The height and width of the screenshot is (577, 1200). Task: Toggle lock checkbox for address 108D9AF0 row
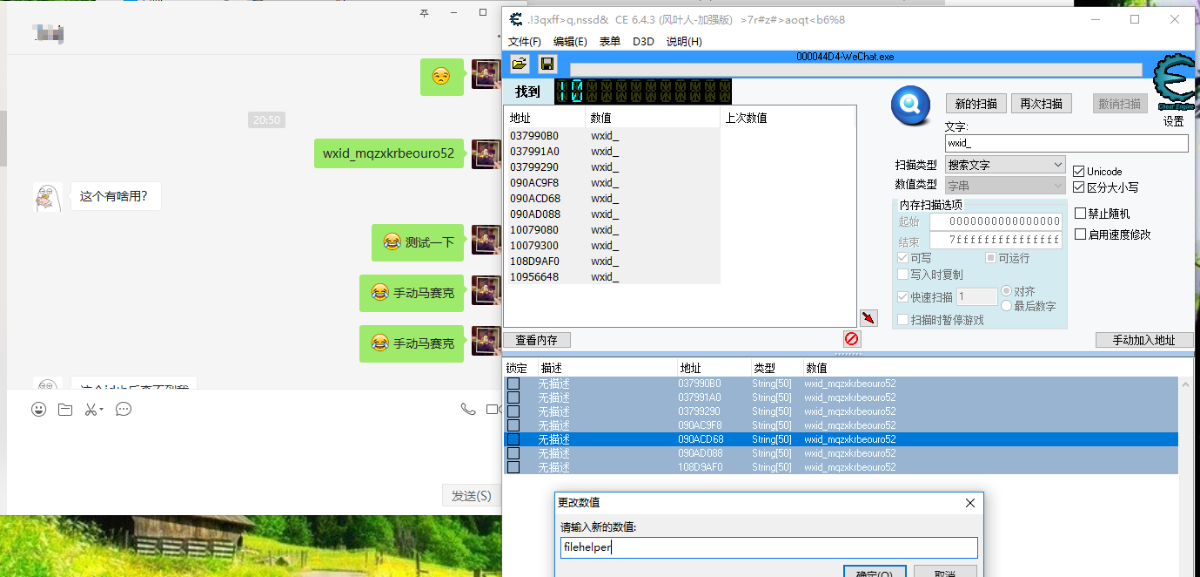pos(513,467)
